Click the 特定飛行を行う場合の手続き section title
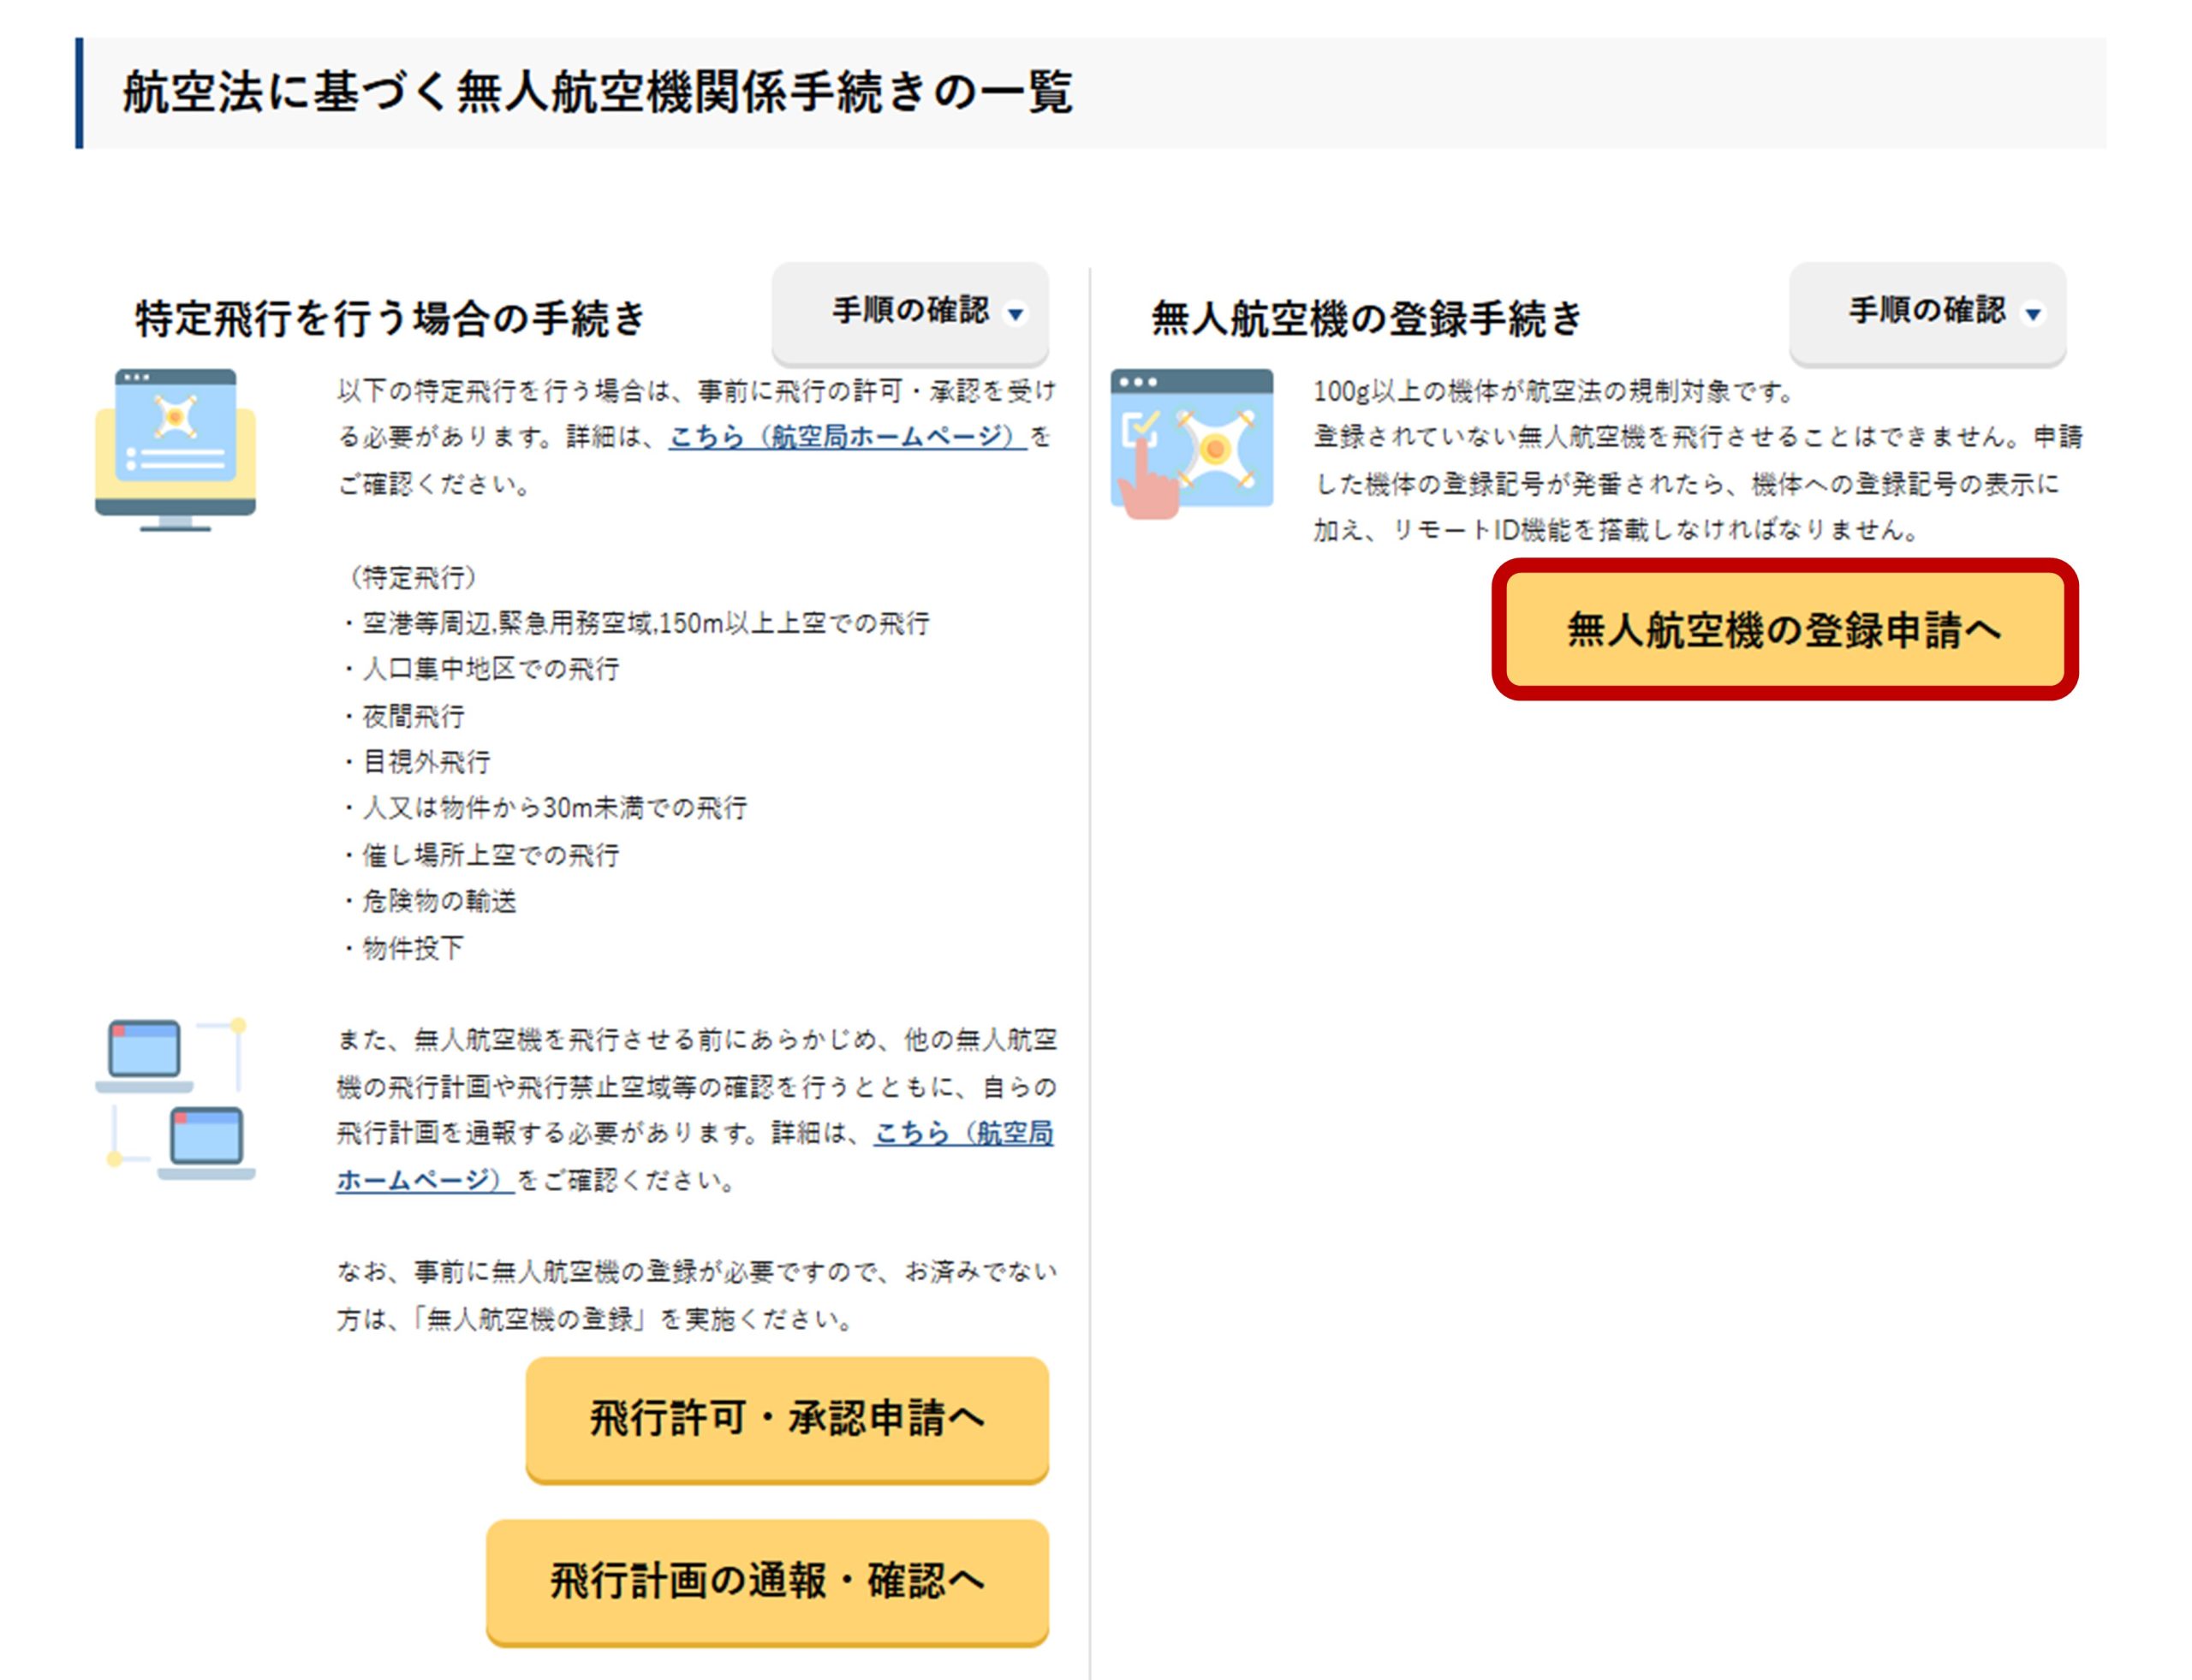The height and width of the screenshot is (1680, 2192). tap(390, 318)
